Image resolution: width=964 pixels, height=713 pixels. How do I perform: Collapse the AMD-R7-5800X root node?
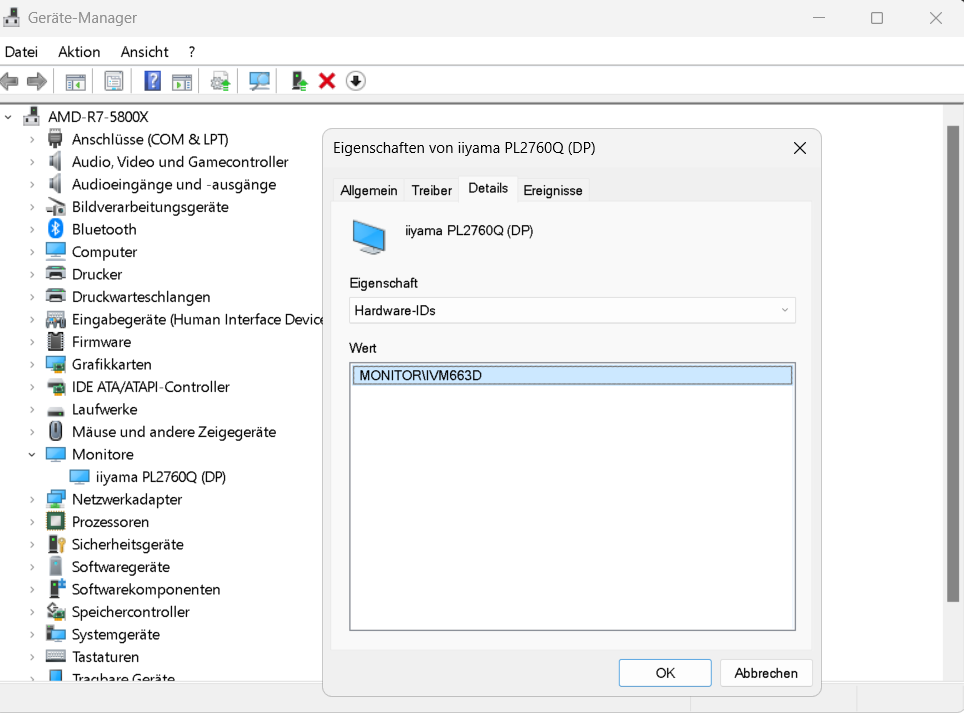click(x=8, y=117)
